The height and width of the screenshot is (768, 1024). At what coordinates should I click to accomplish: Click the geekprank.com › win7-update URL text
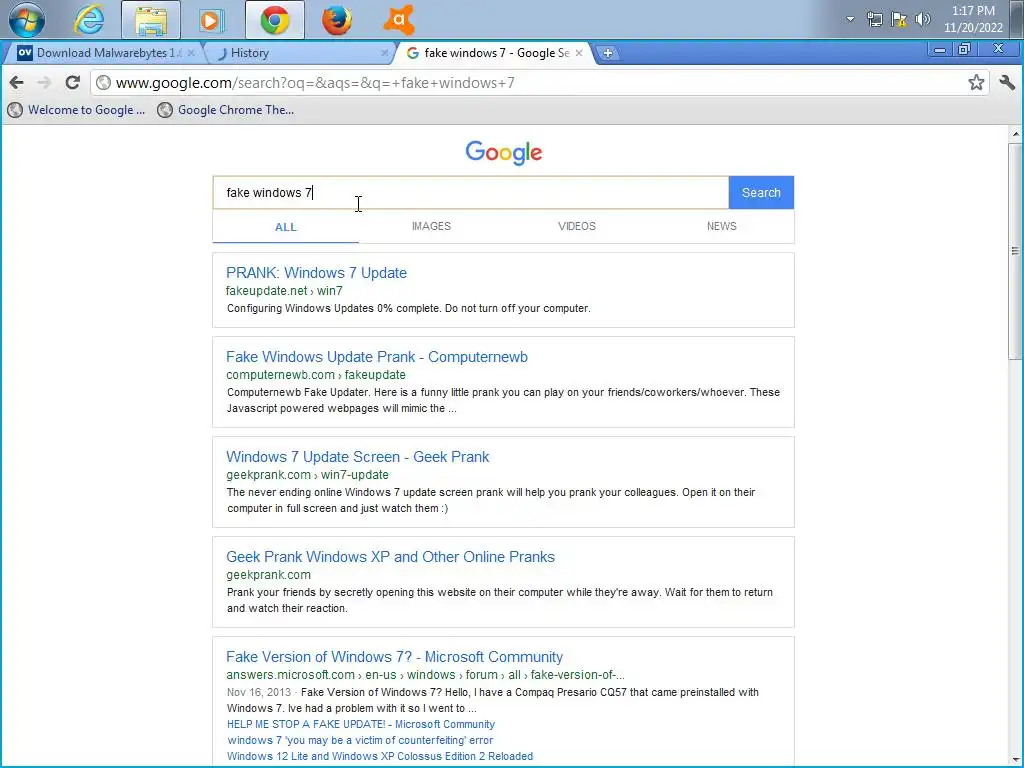pyautogui.click(x=308, y=475)
